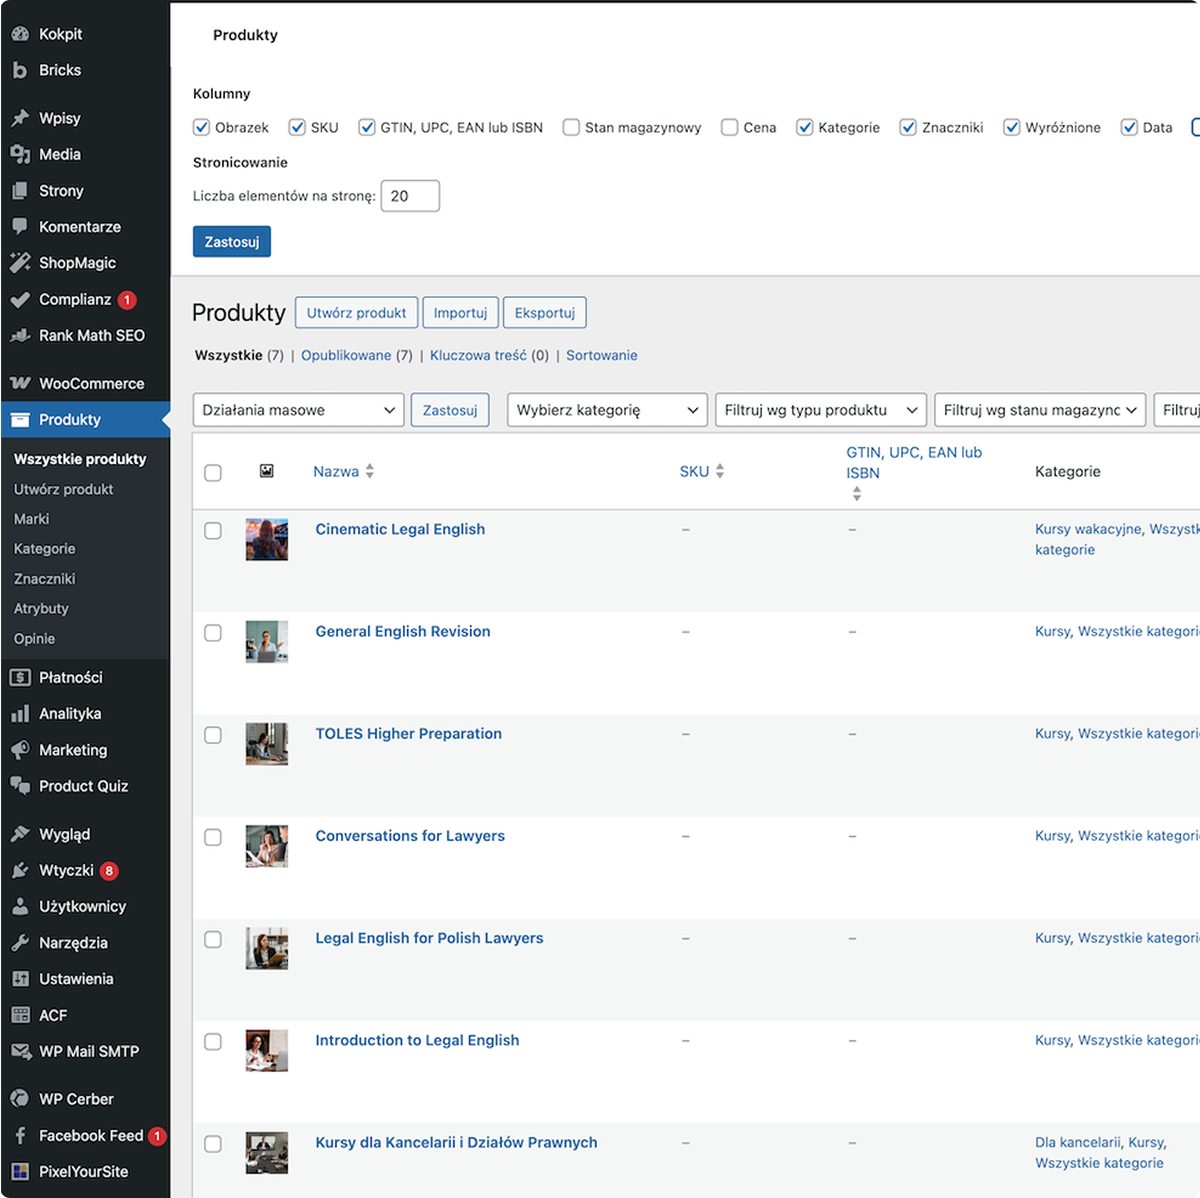Screen dimensions: 1200x1198
Task: Open WP Mail SMTP envelope icon
Action: [20, 1051]
